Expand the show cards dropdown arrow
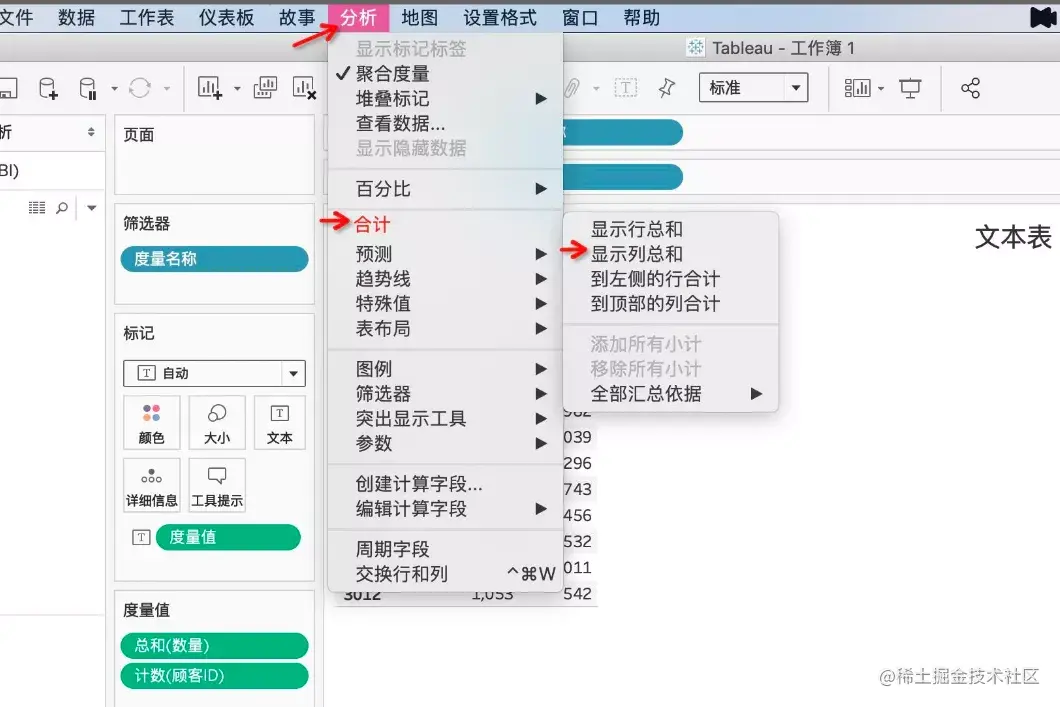 coord(881,89)
